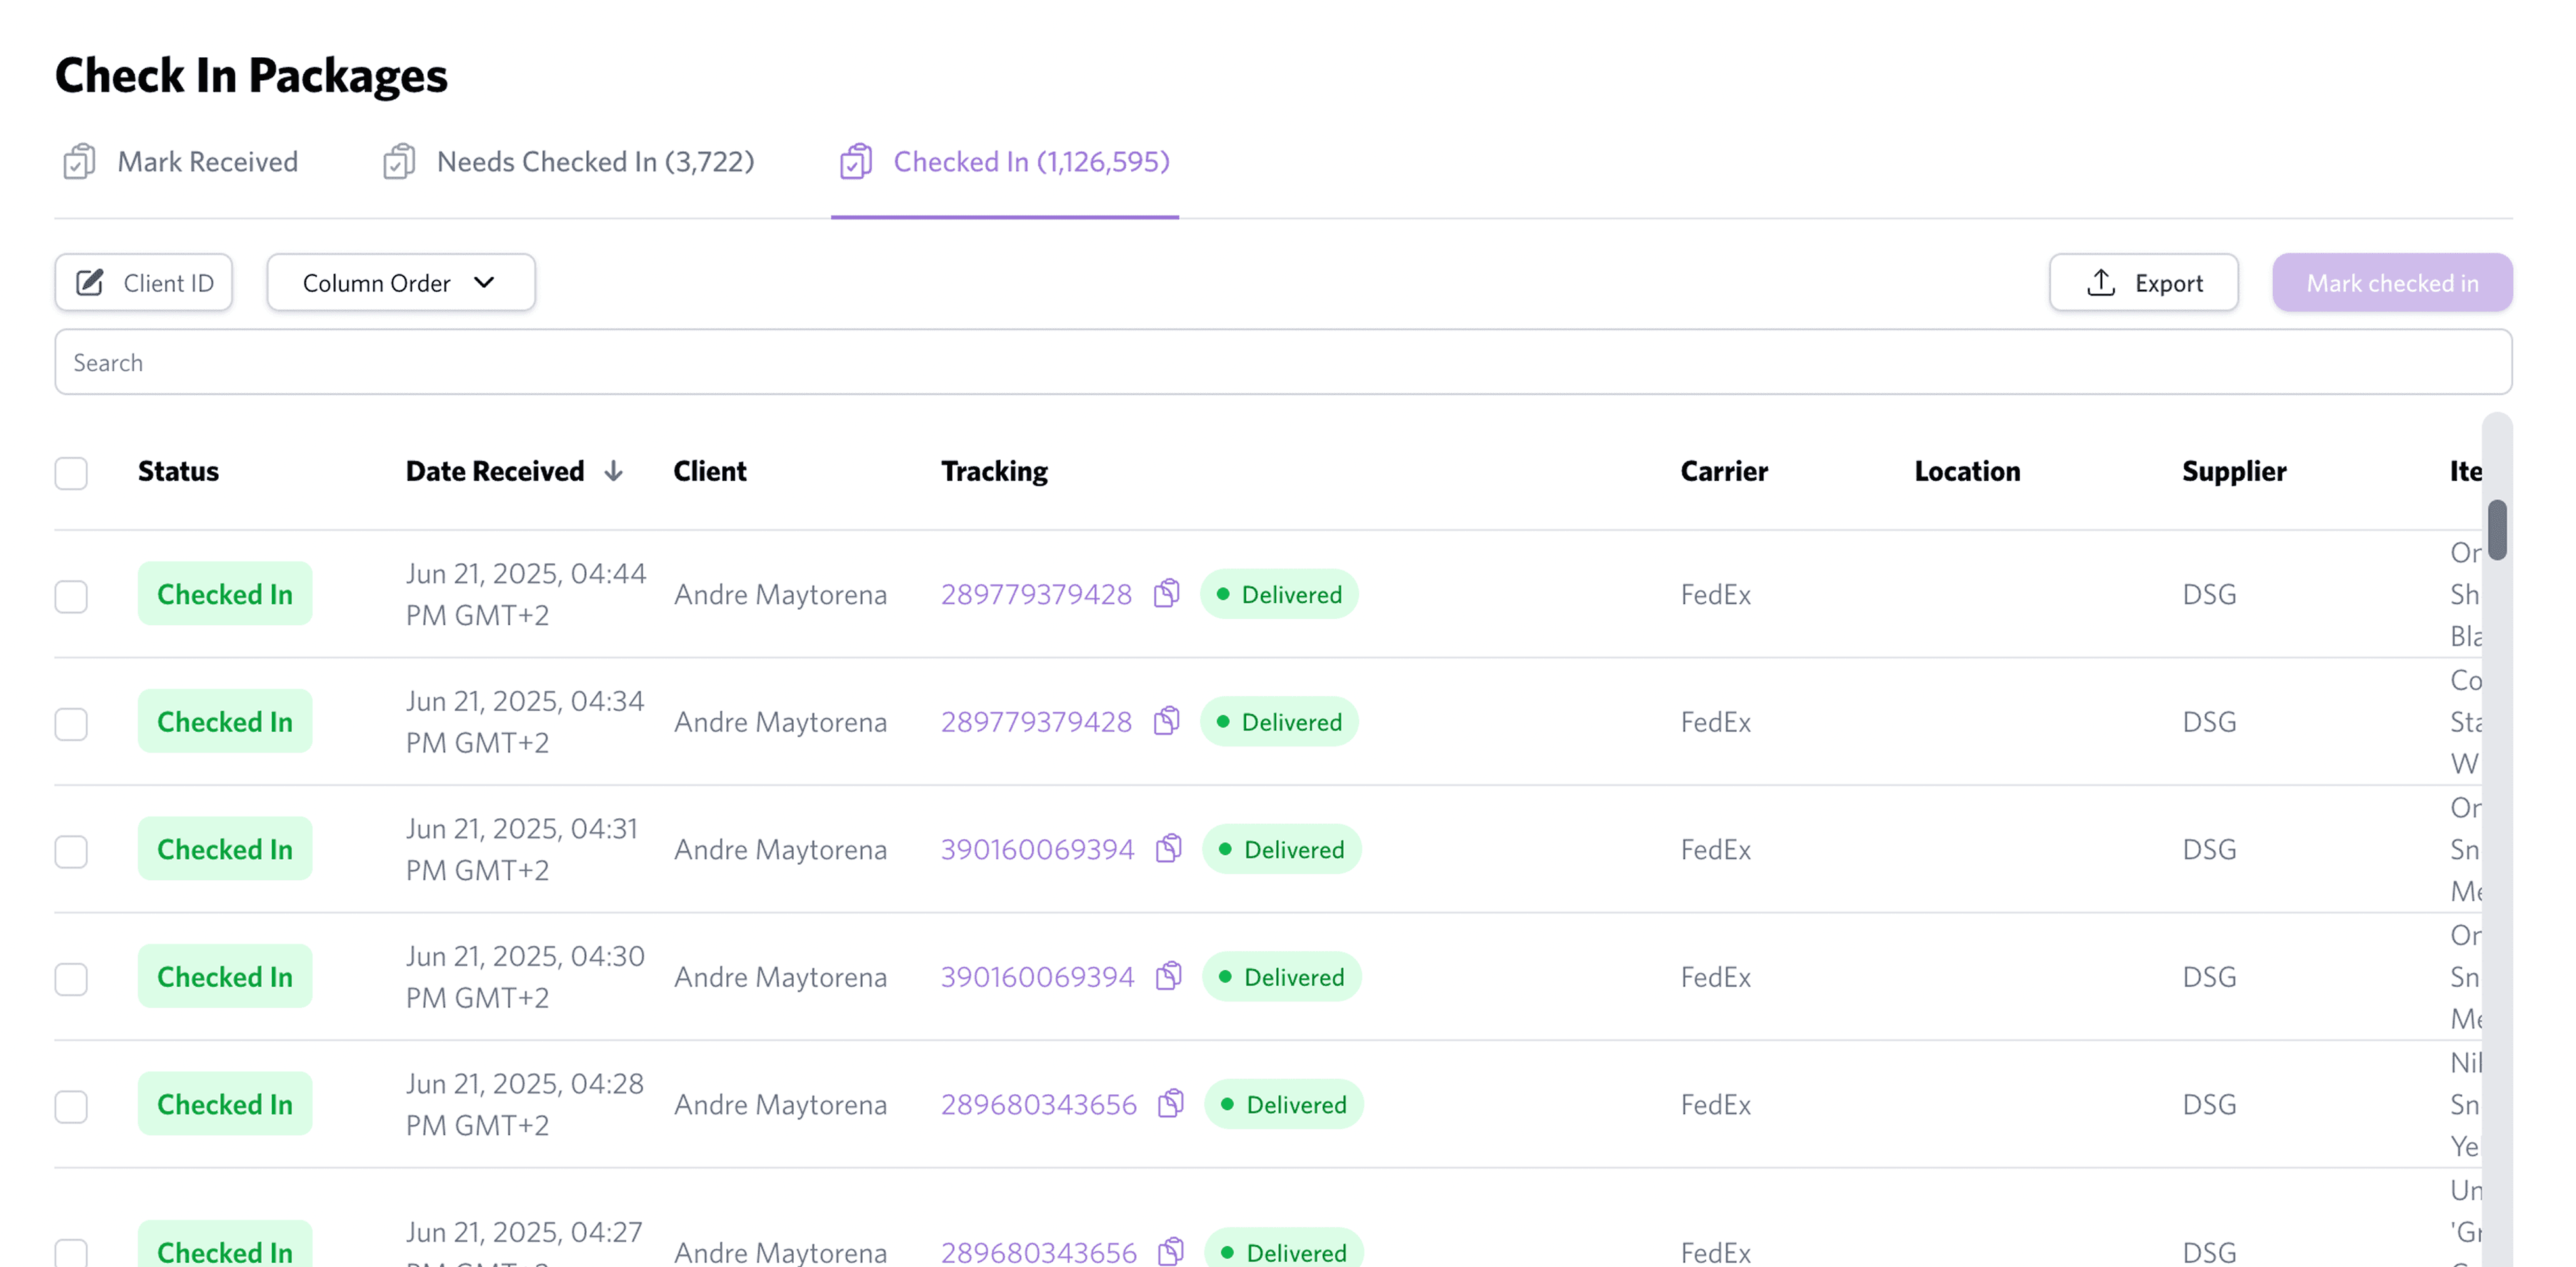Image resolution: width=2576 pixels, height=1267 pixels.
Task: Click the Mark checked in button
Action: point(2391,283)
